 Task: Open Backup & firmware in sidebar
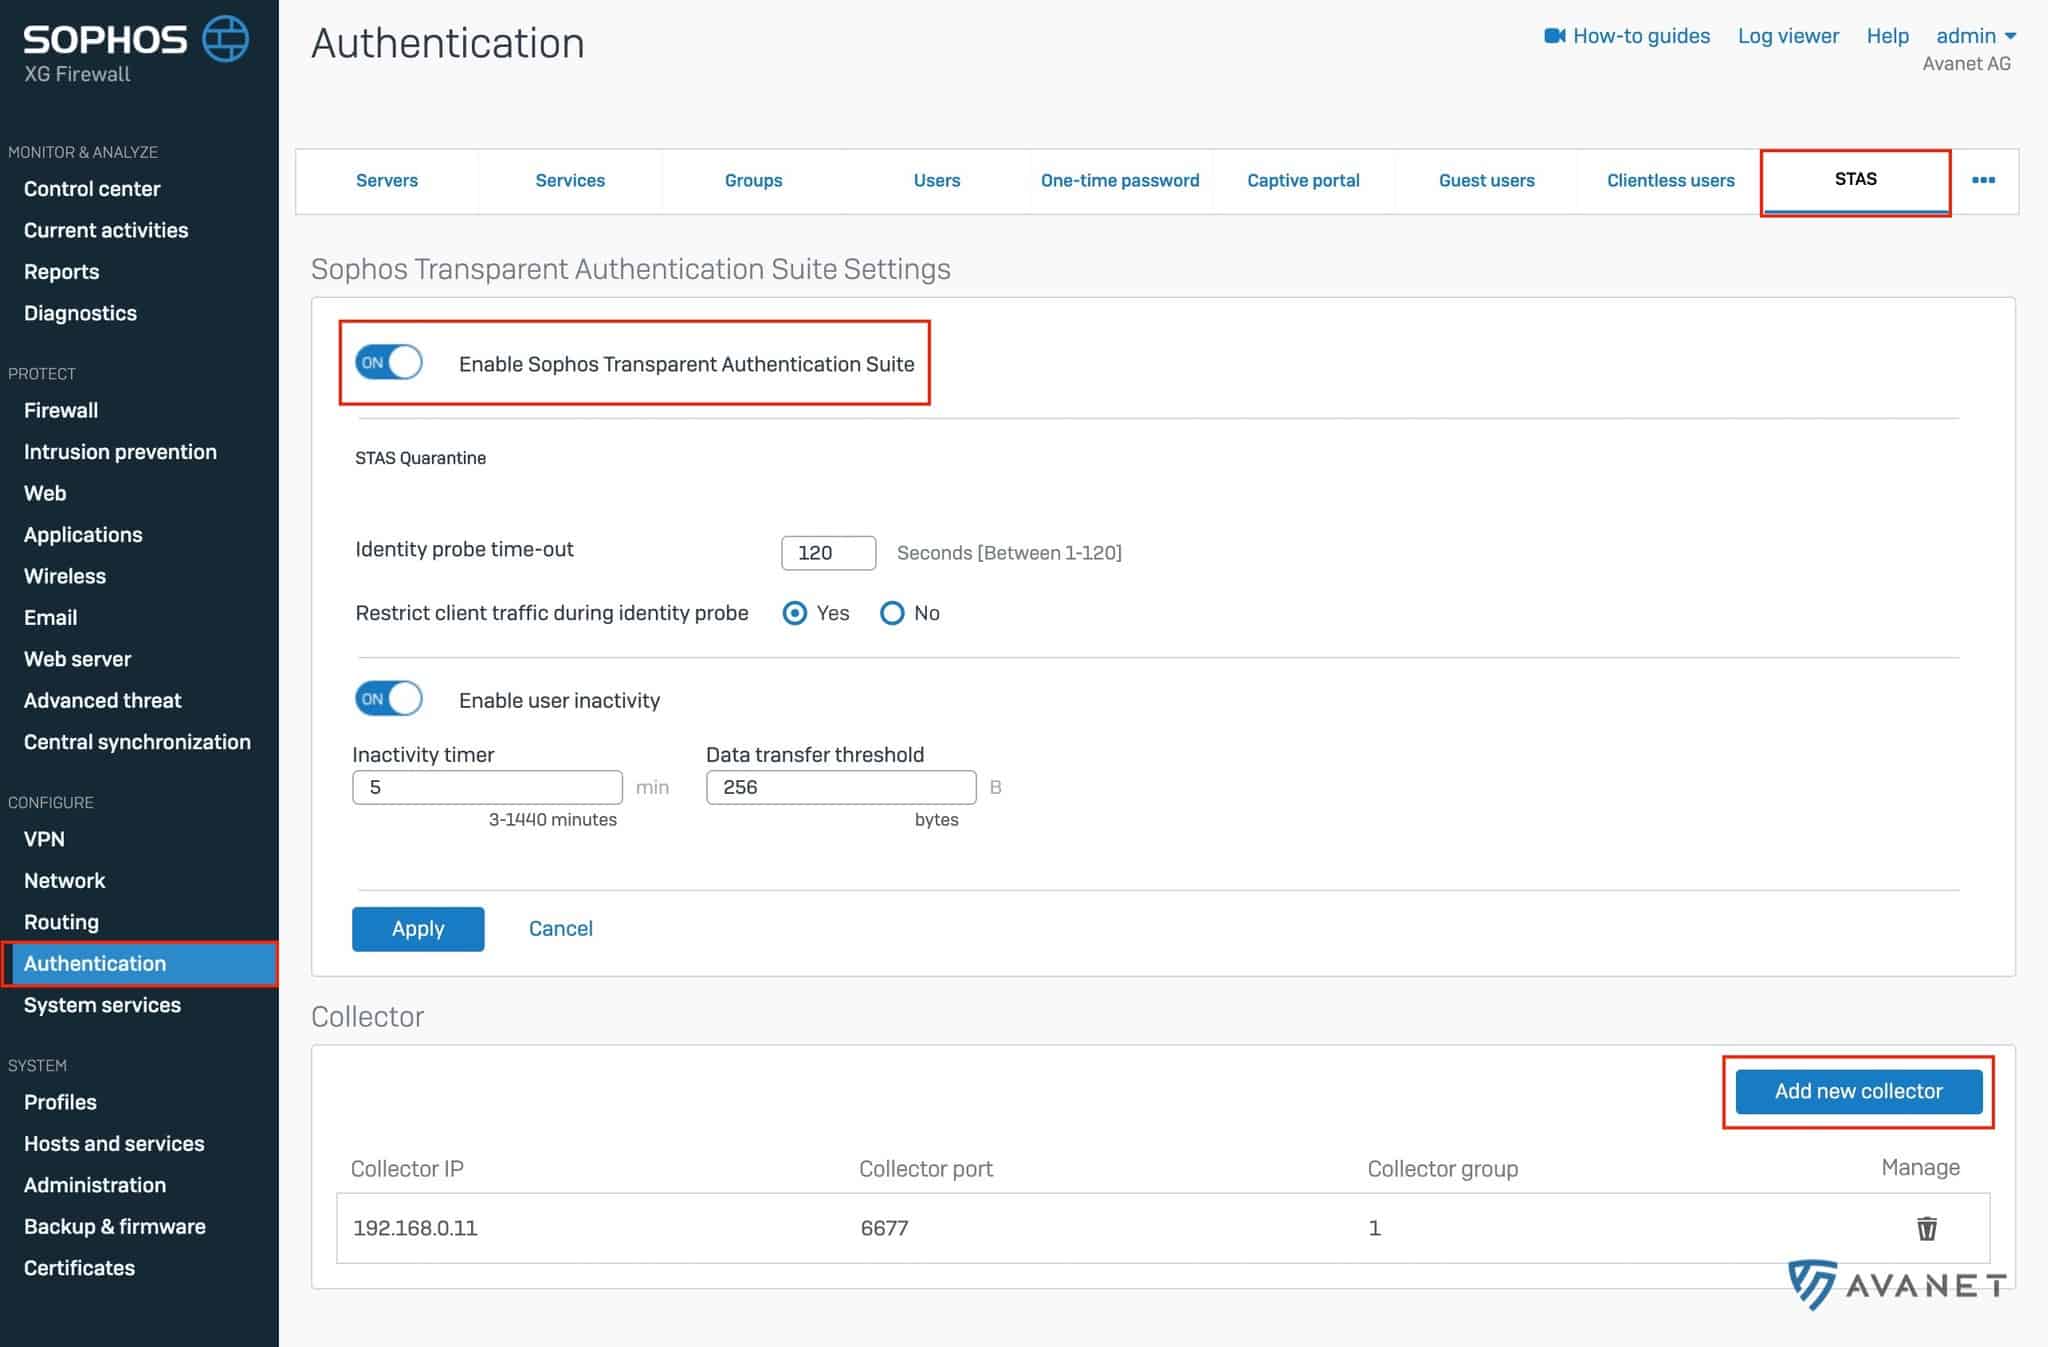115,1227
